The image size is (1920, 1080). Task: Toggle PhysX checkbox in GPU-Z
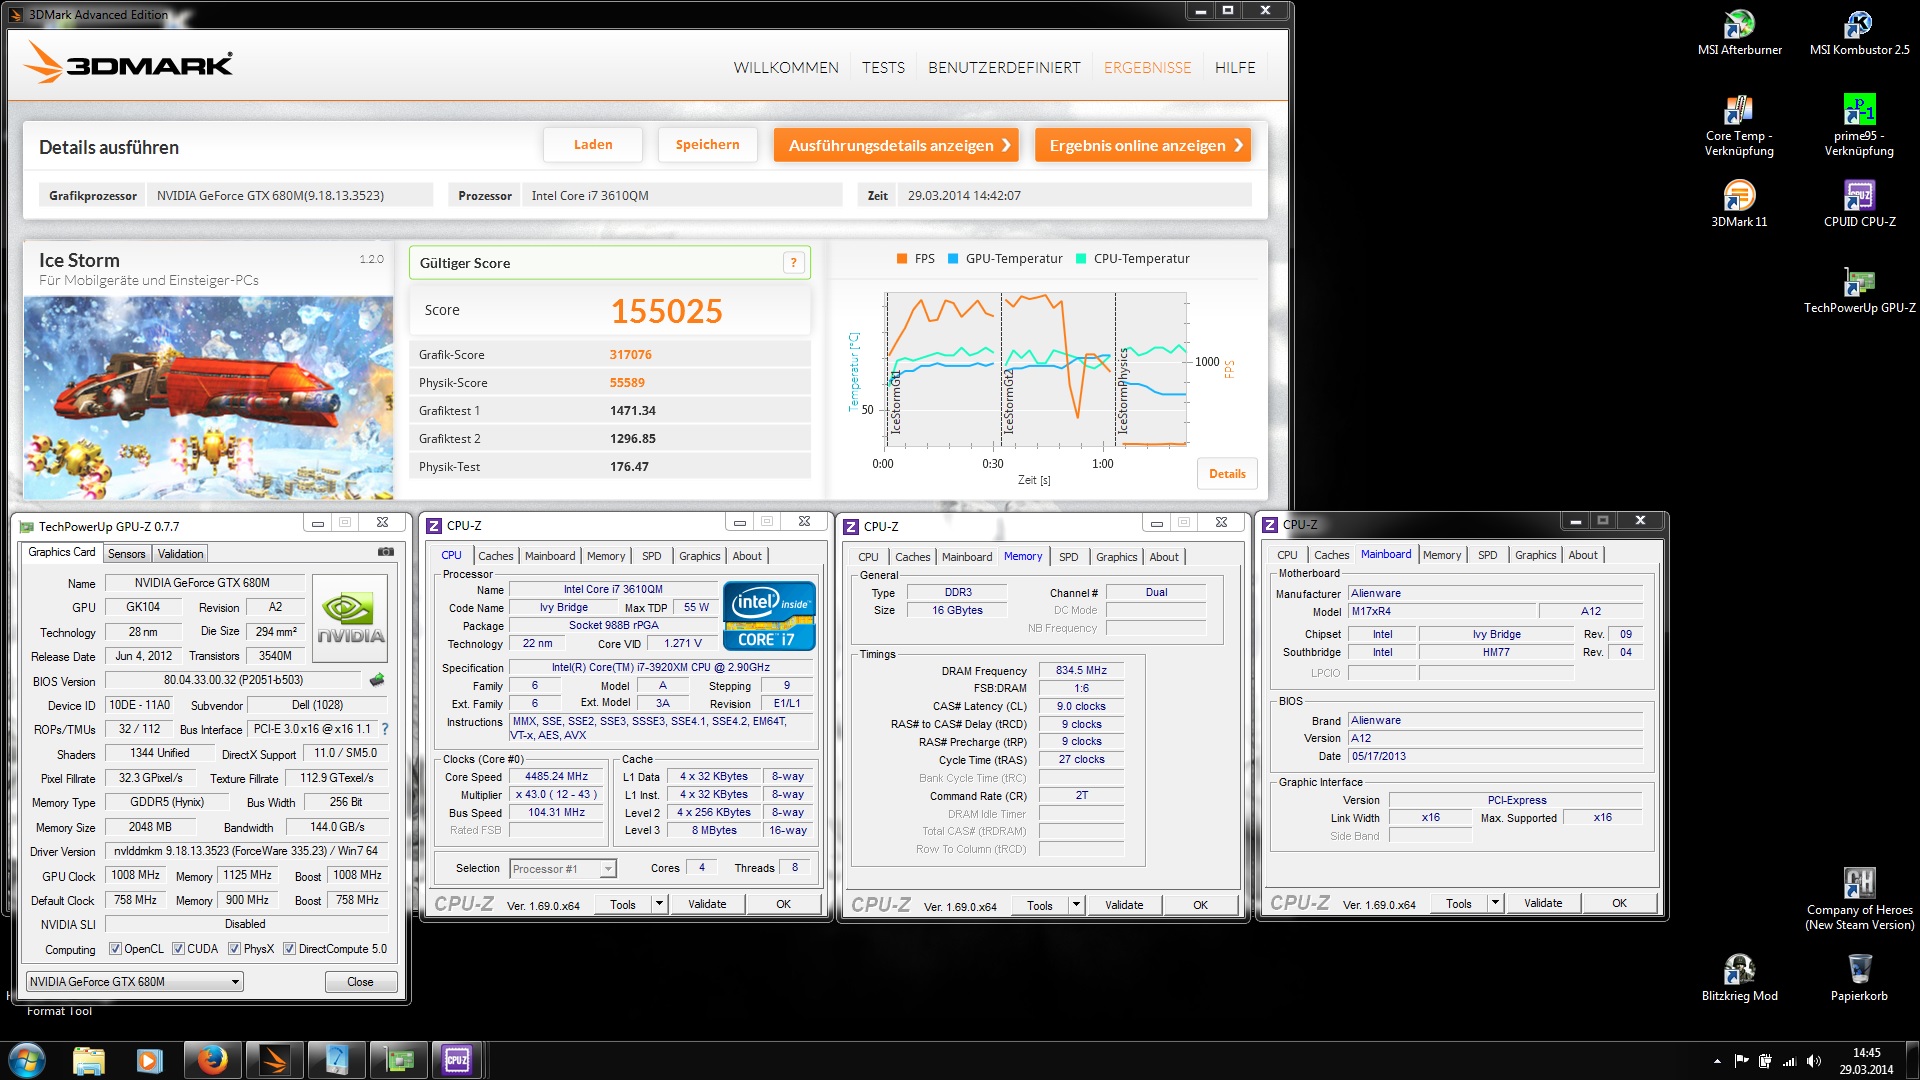[x=234, y=949]
